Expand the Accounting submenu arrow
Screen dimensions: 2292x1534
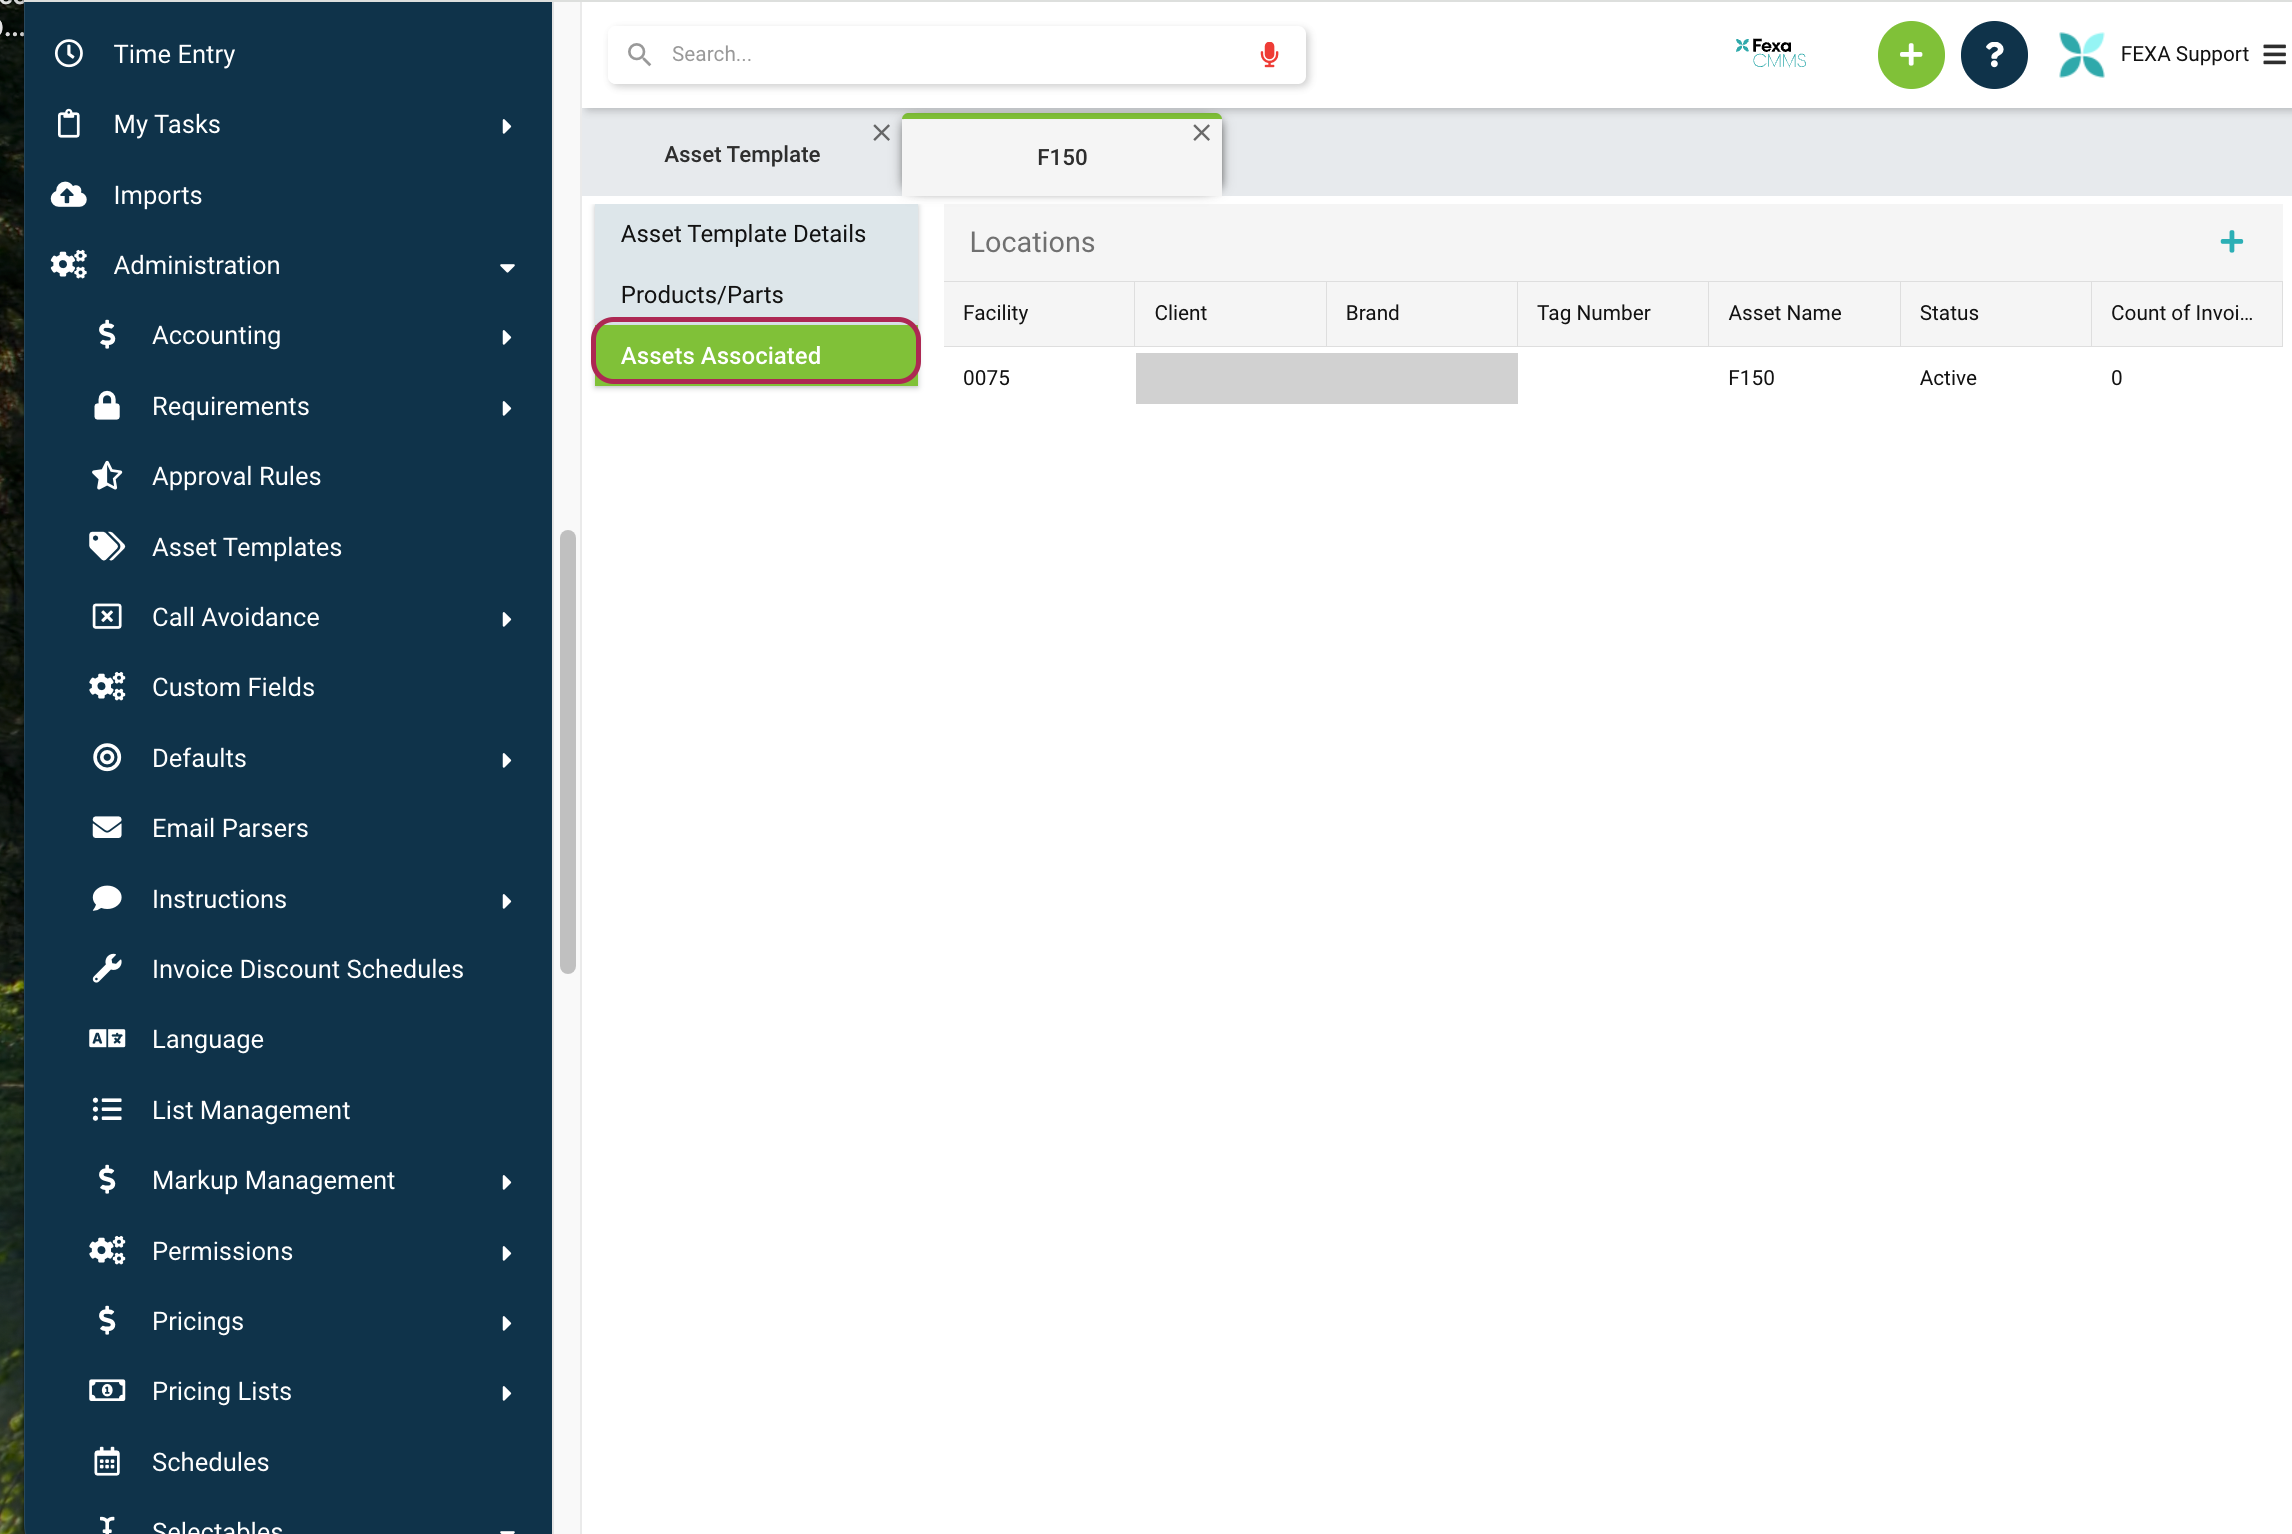coord(507,337)
